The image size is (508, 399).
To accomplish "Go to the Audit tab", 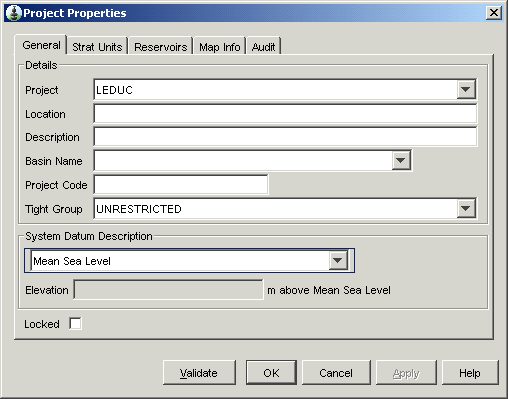I will pos(263,47).
